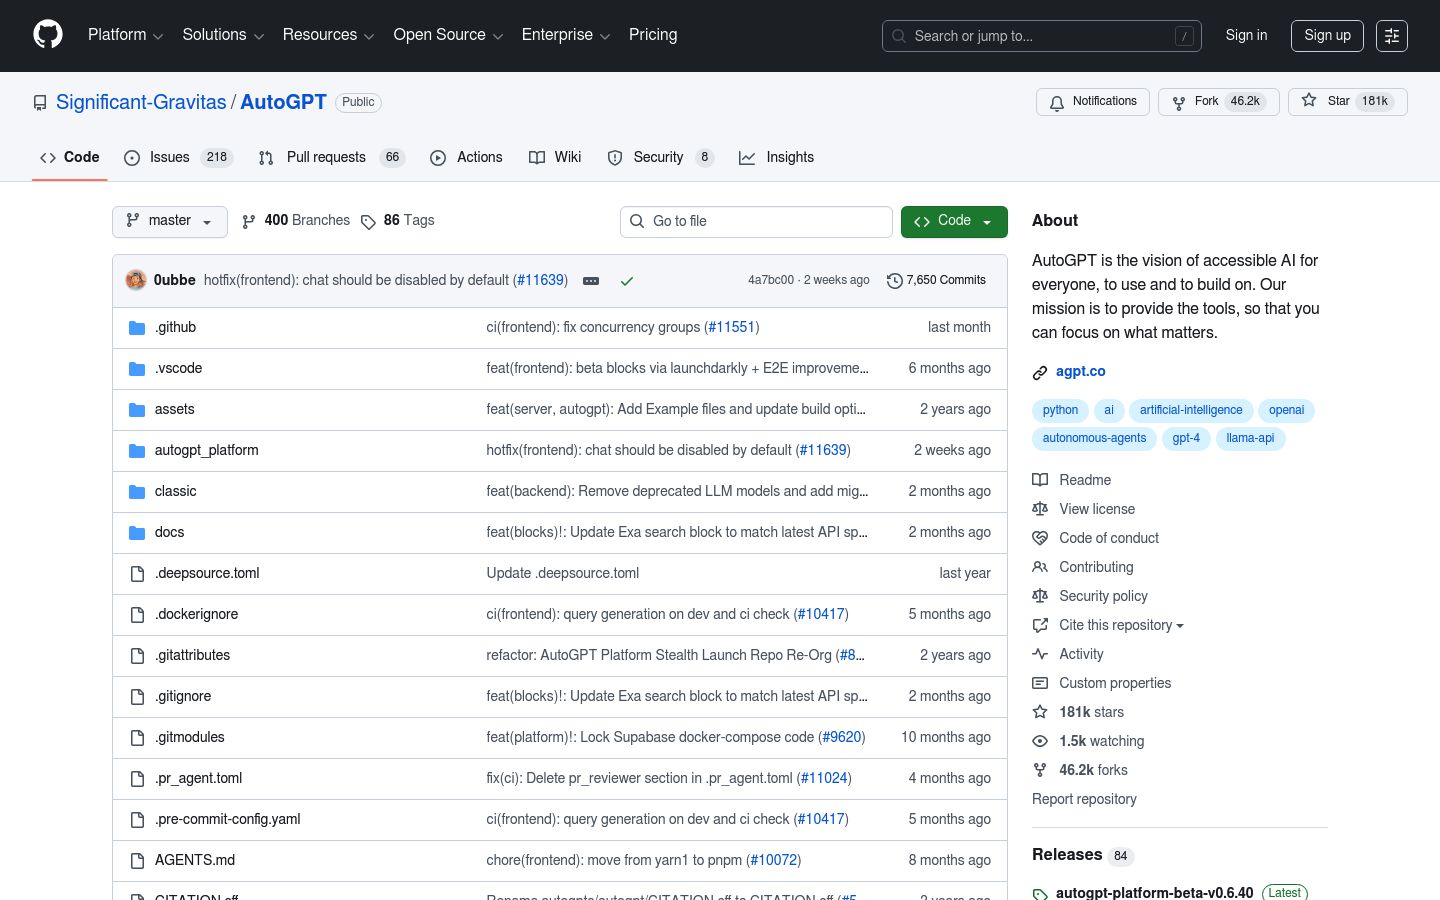Click the Sign up button

(1327, 36)
